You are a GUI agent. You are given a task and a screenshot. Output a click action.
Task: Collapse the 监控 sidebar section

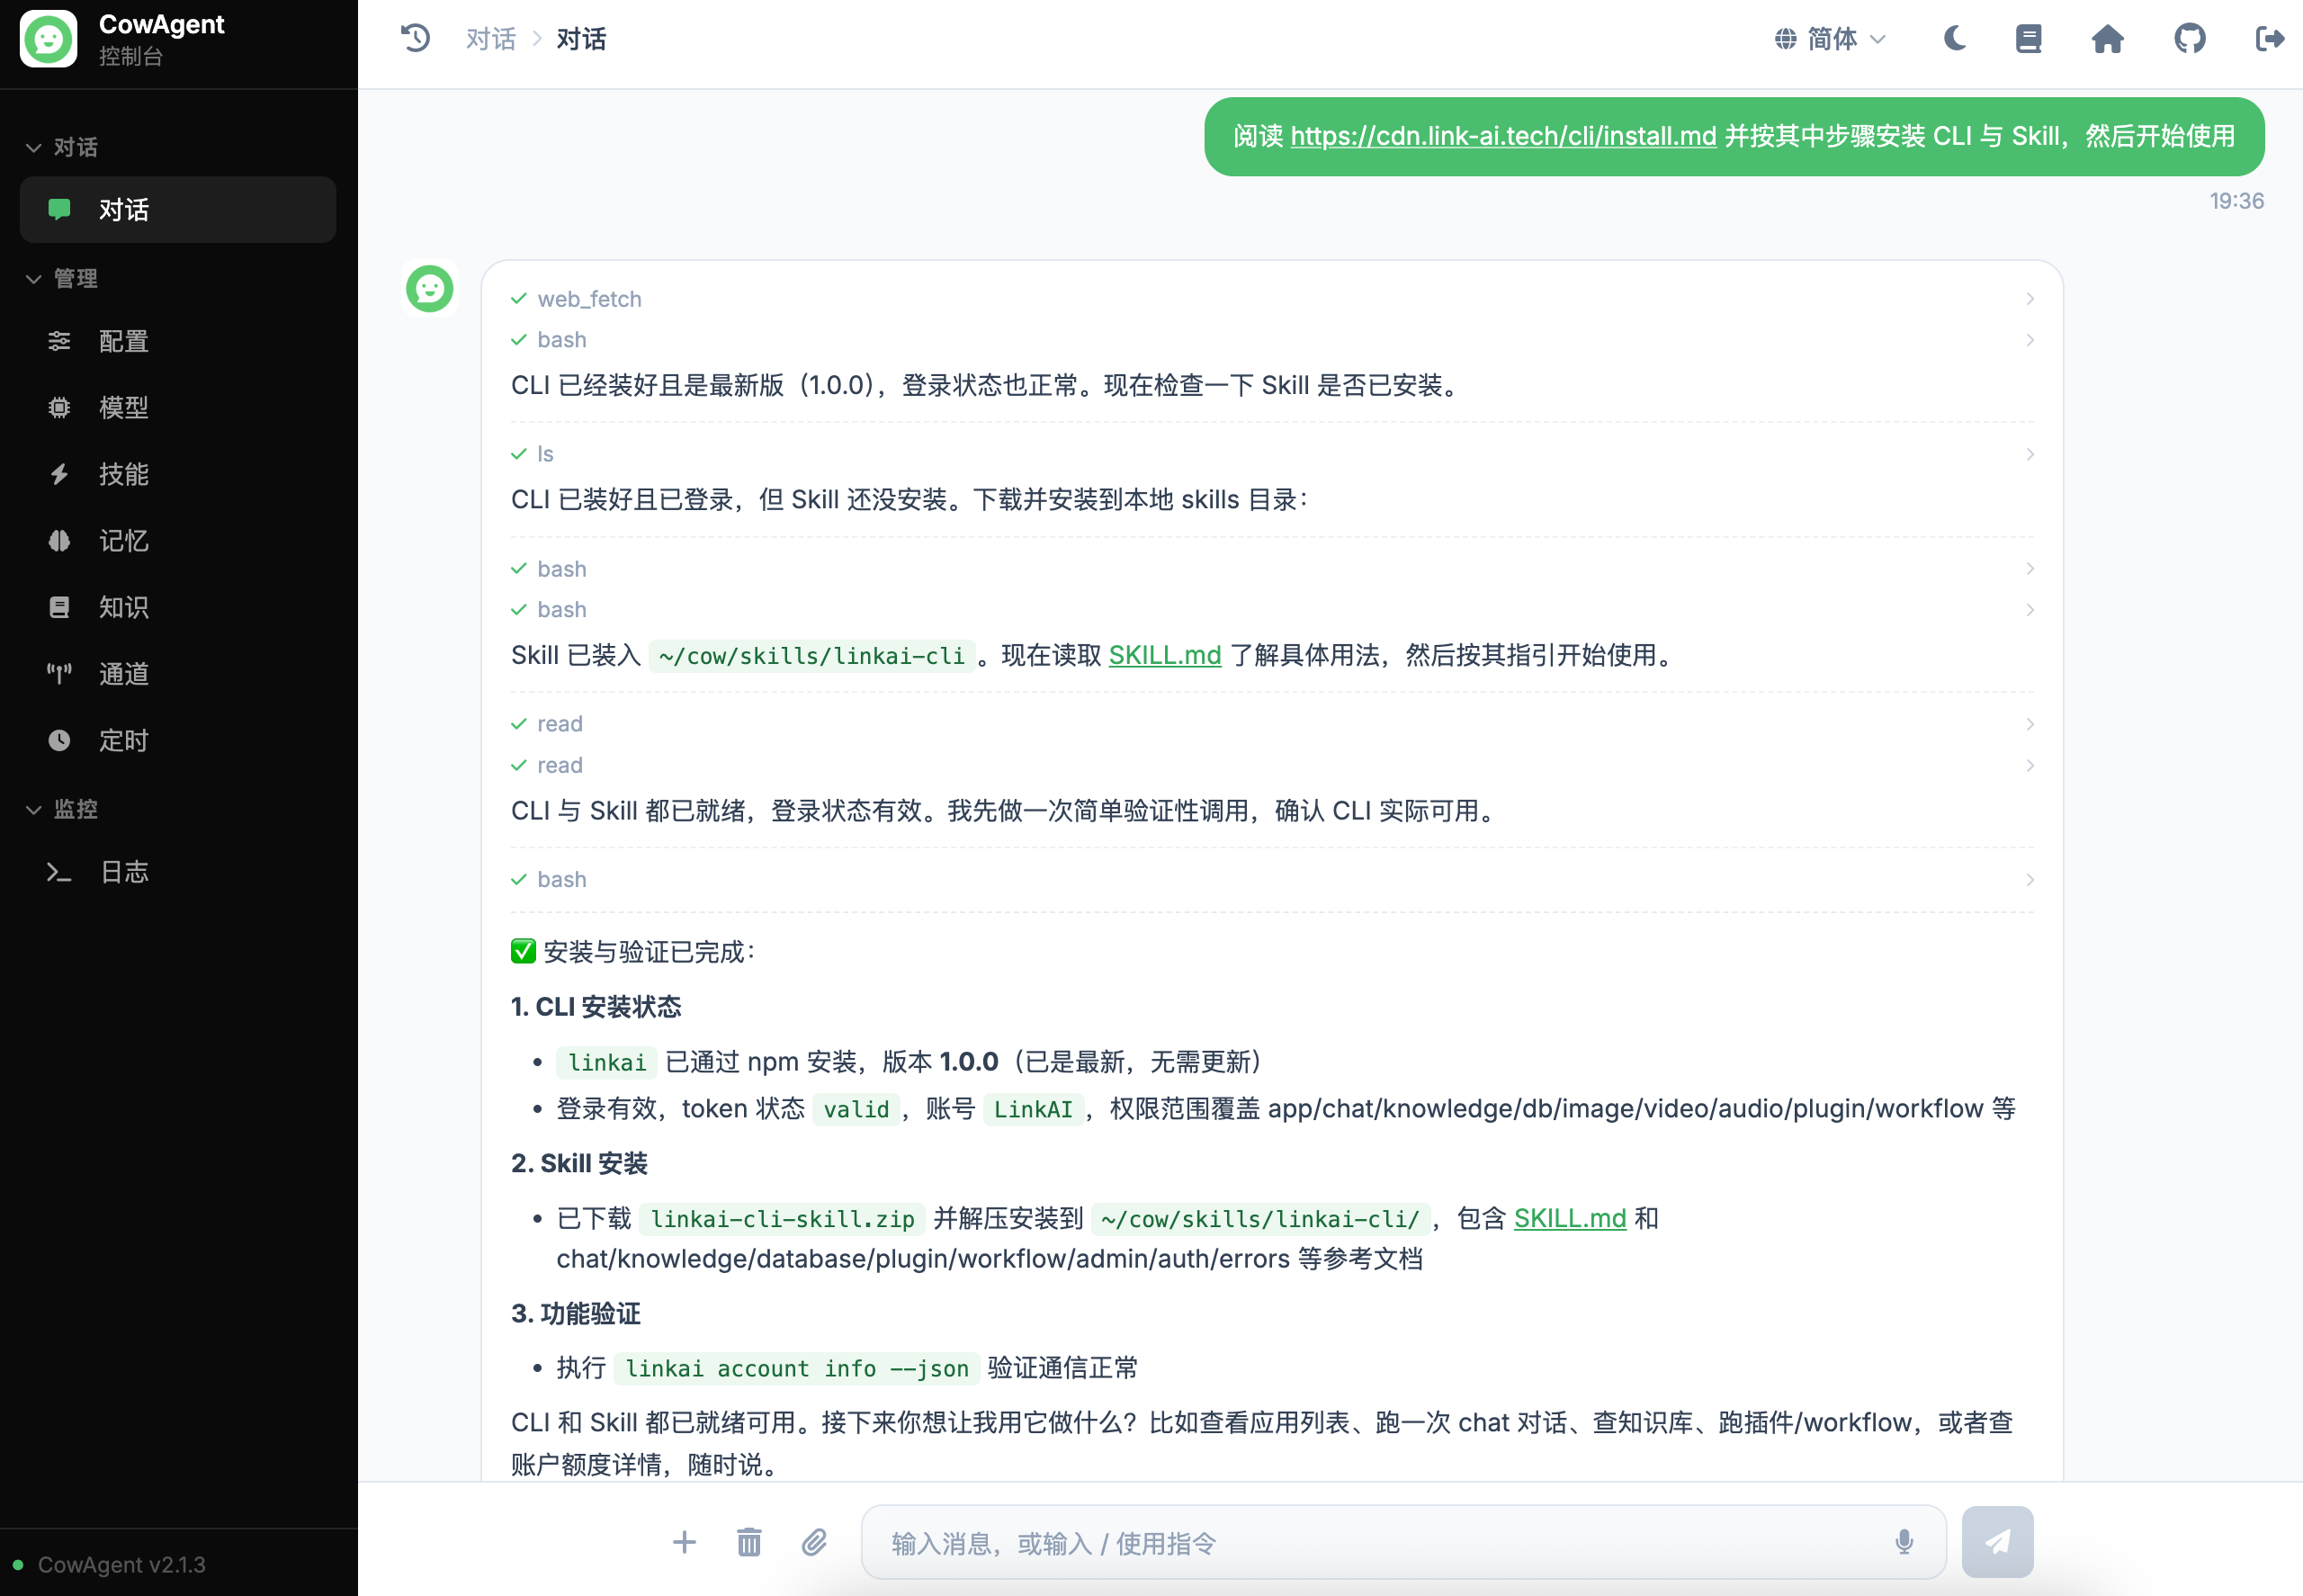click(x=62, y=809)
